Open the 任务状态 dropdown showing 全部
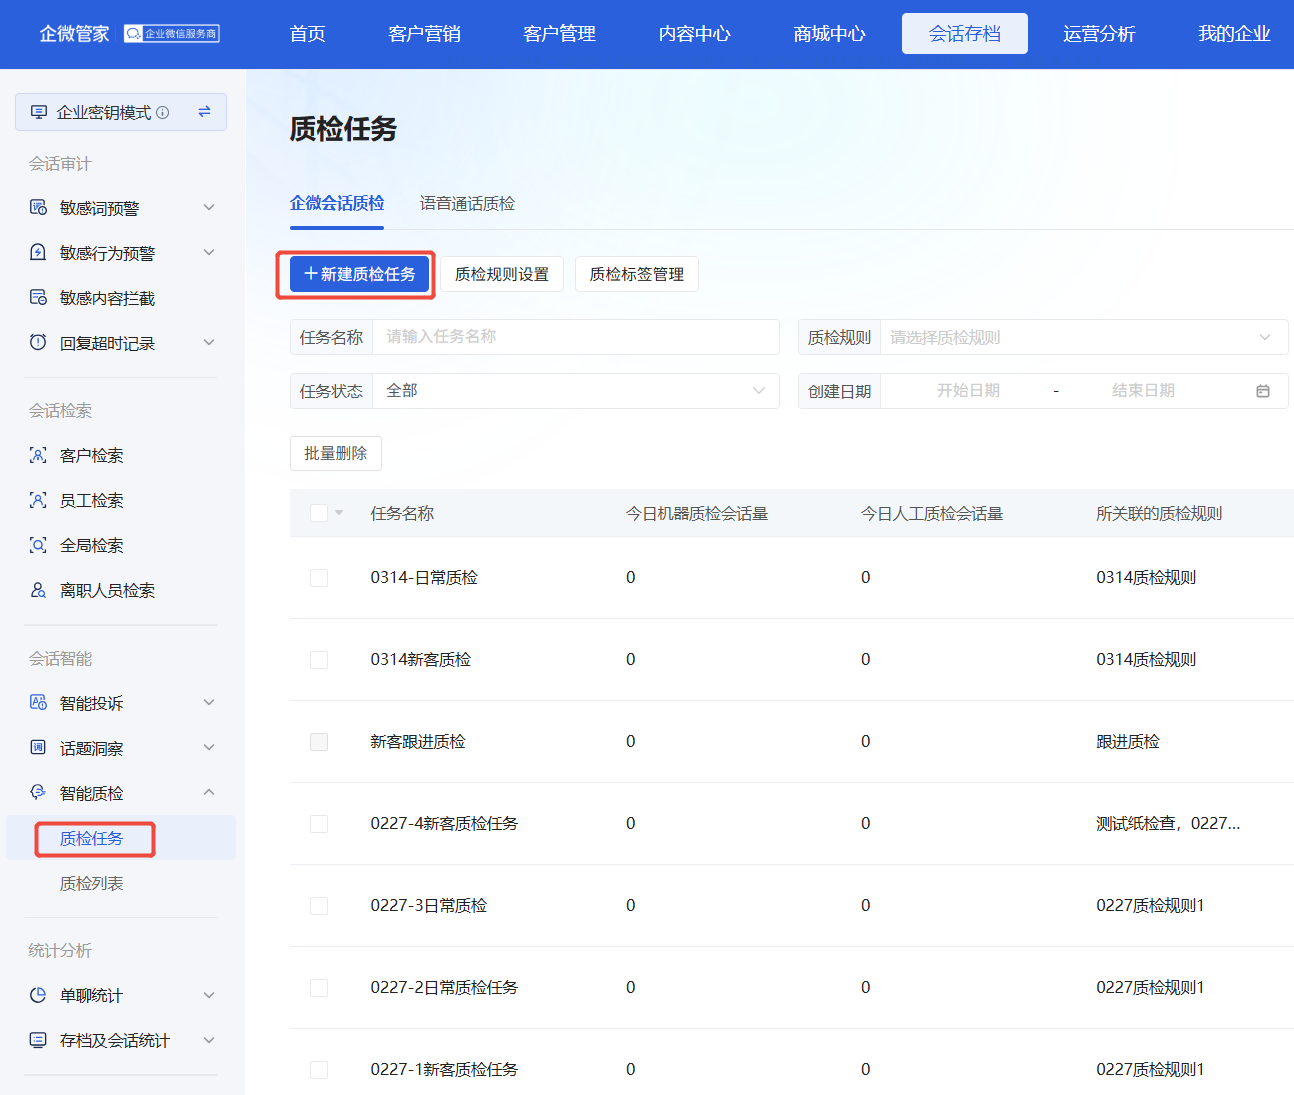The image size is (1294, 1095). tap(576, 391)
